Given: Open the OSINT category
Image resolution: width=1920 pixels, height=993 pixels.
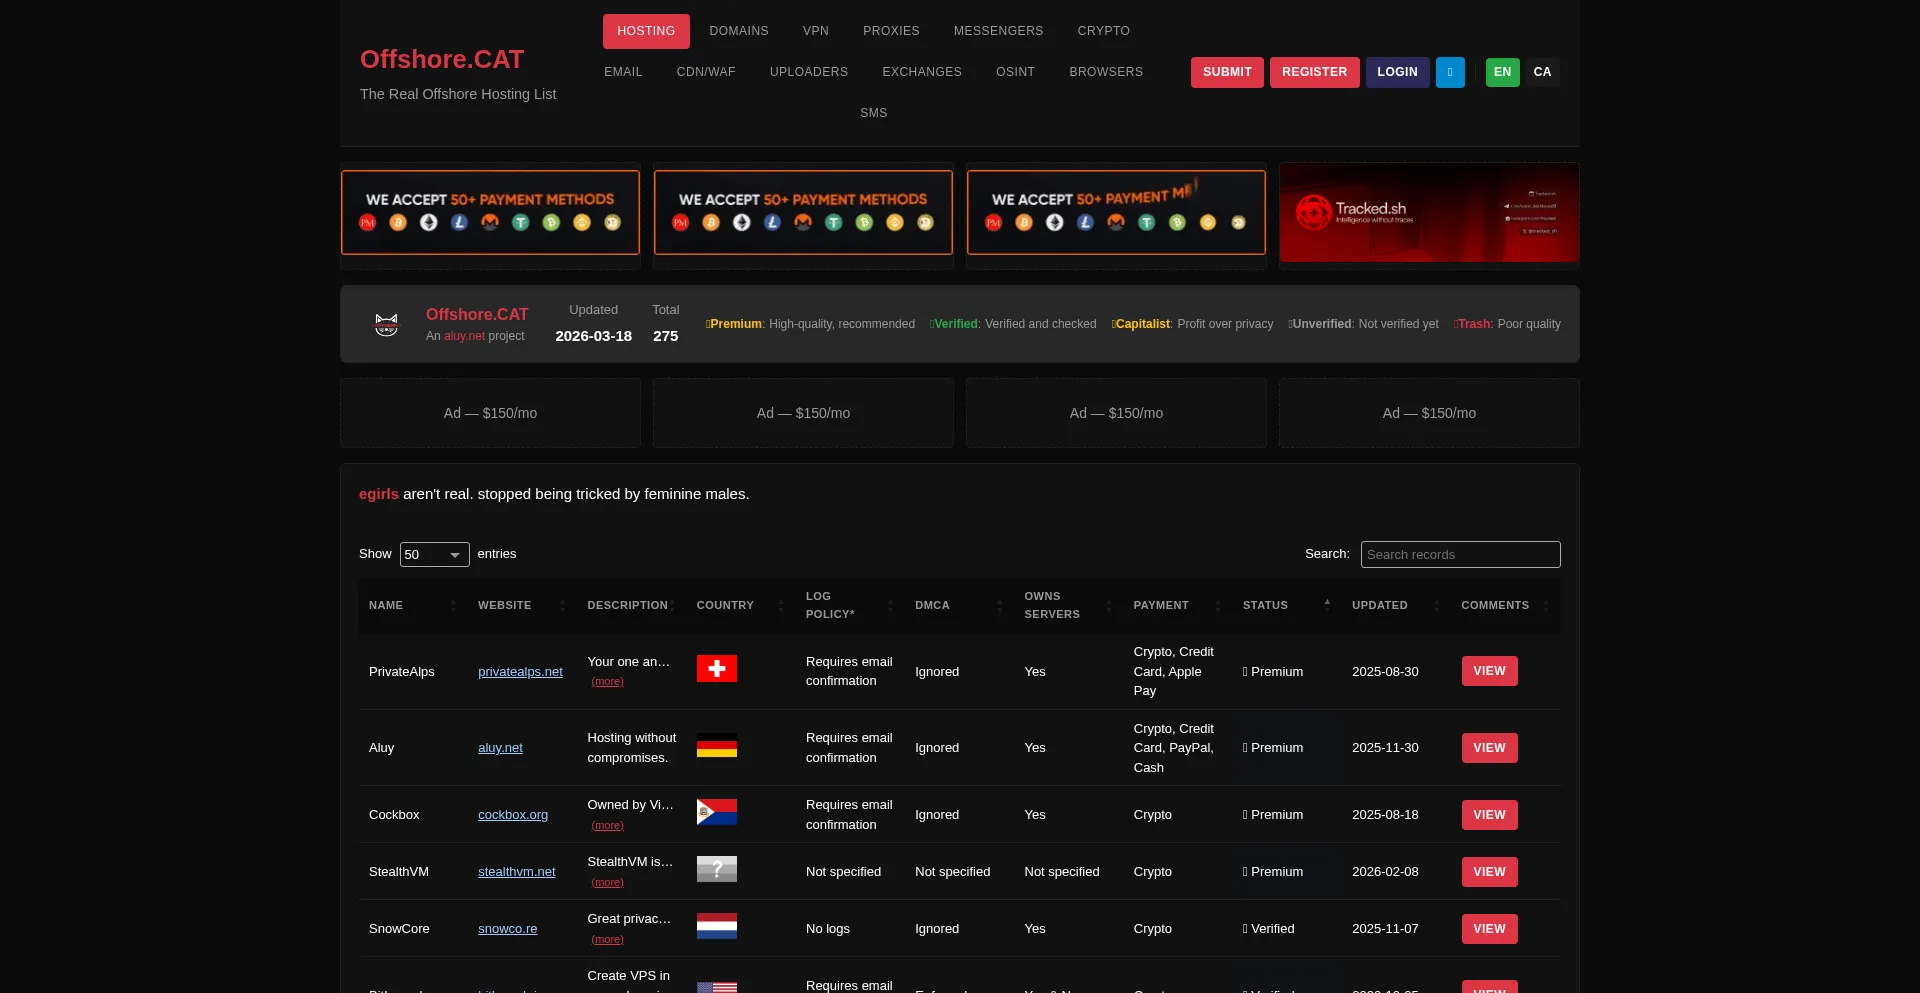Looking at the screenshot, I should click(1015, 72).
